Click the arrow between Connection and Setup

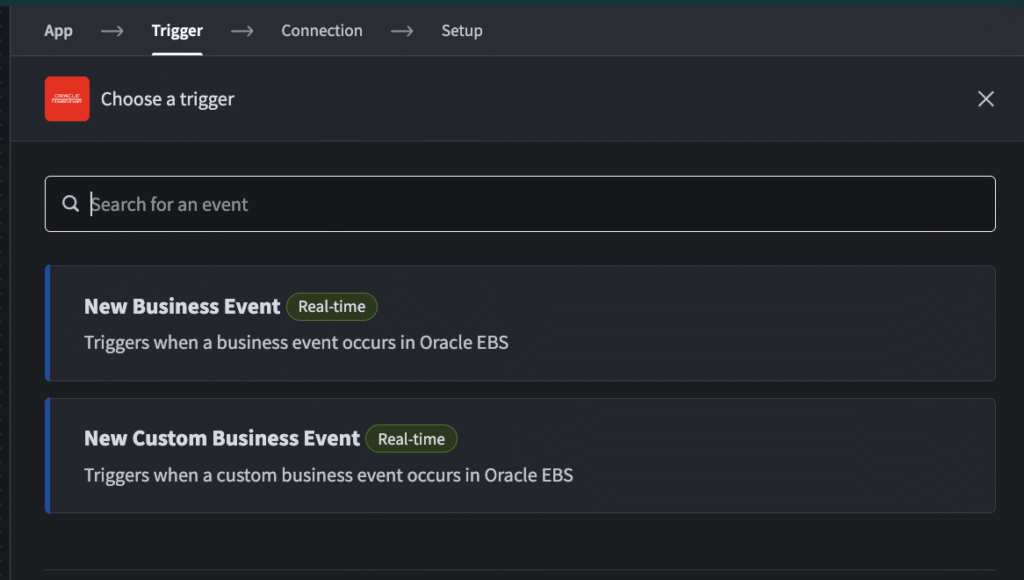pyautogui.click(x=402, y=31)
